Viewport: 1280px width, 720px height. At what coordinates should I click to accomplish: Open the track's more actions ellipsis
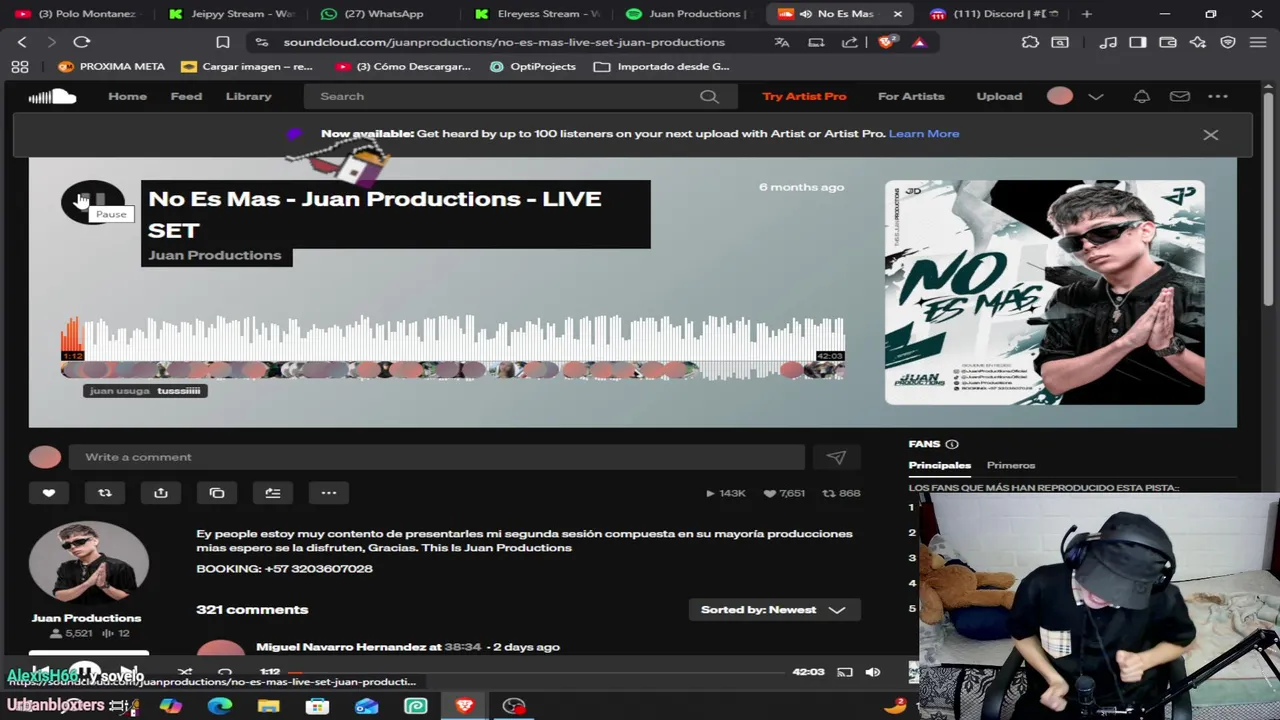click(x=328, y=493)
